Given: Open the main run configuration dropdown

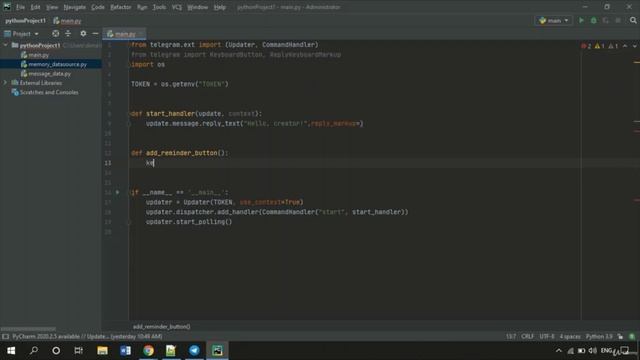Looking at the screenshot, I should [553, 20].
